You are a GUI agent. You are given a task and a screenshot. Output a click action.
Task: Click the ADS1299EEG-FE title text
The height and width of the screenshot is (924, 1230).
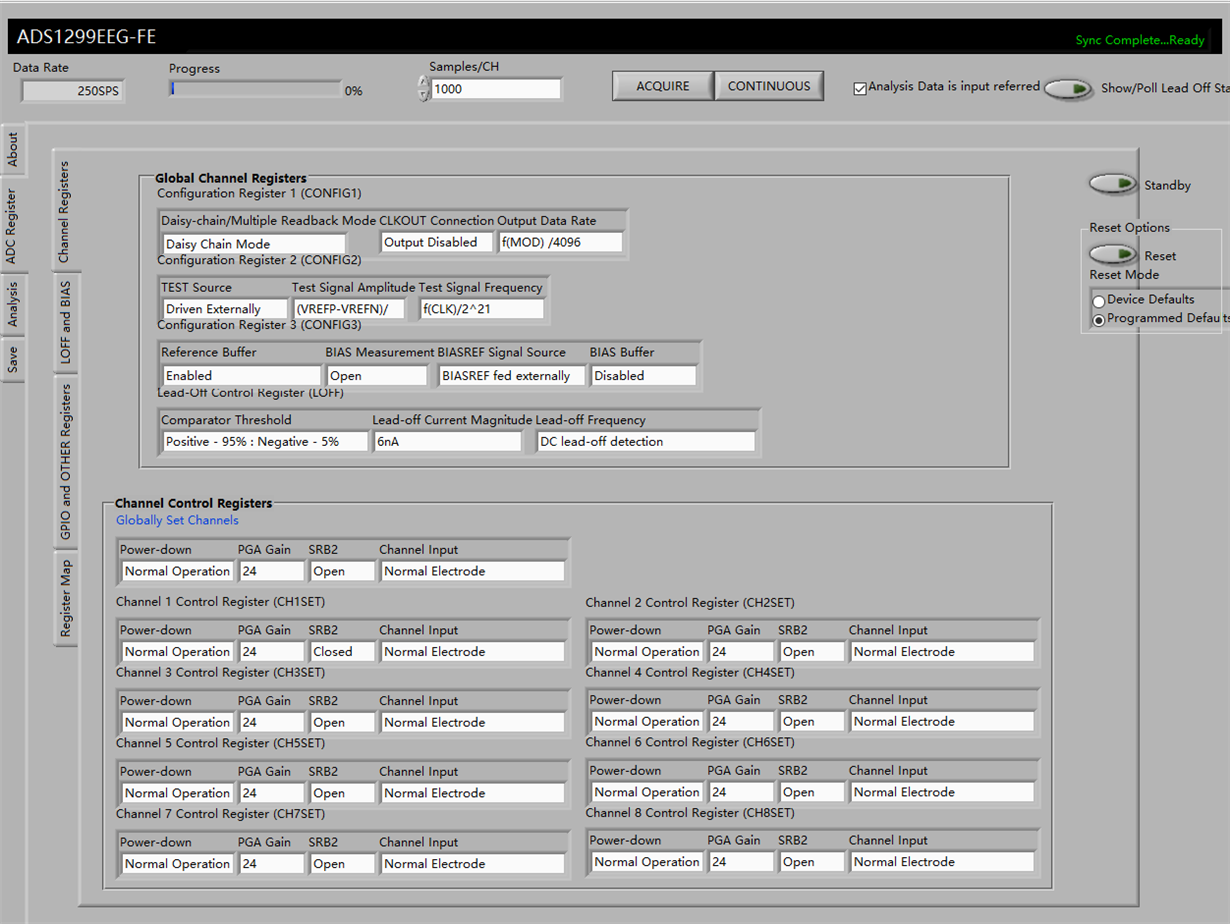coord(86,38)
